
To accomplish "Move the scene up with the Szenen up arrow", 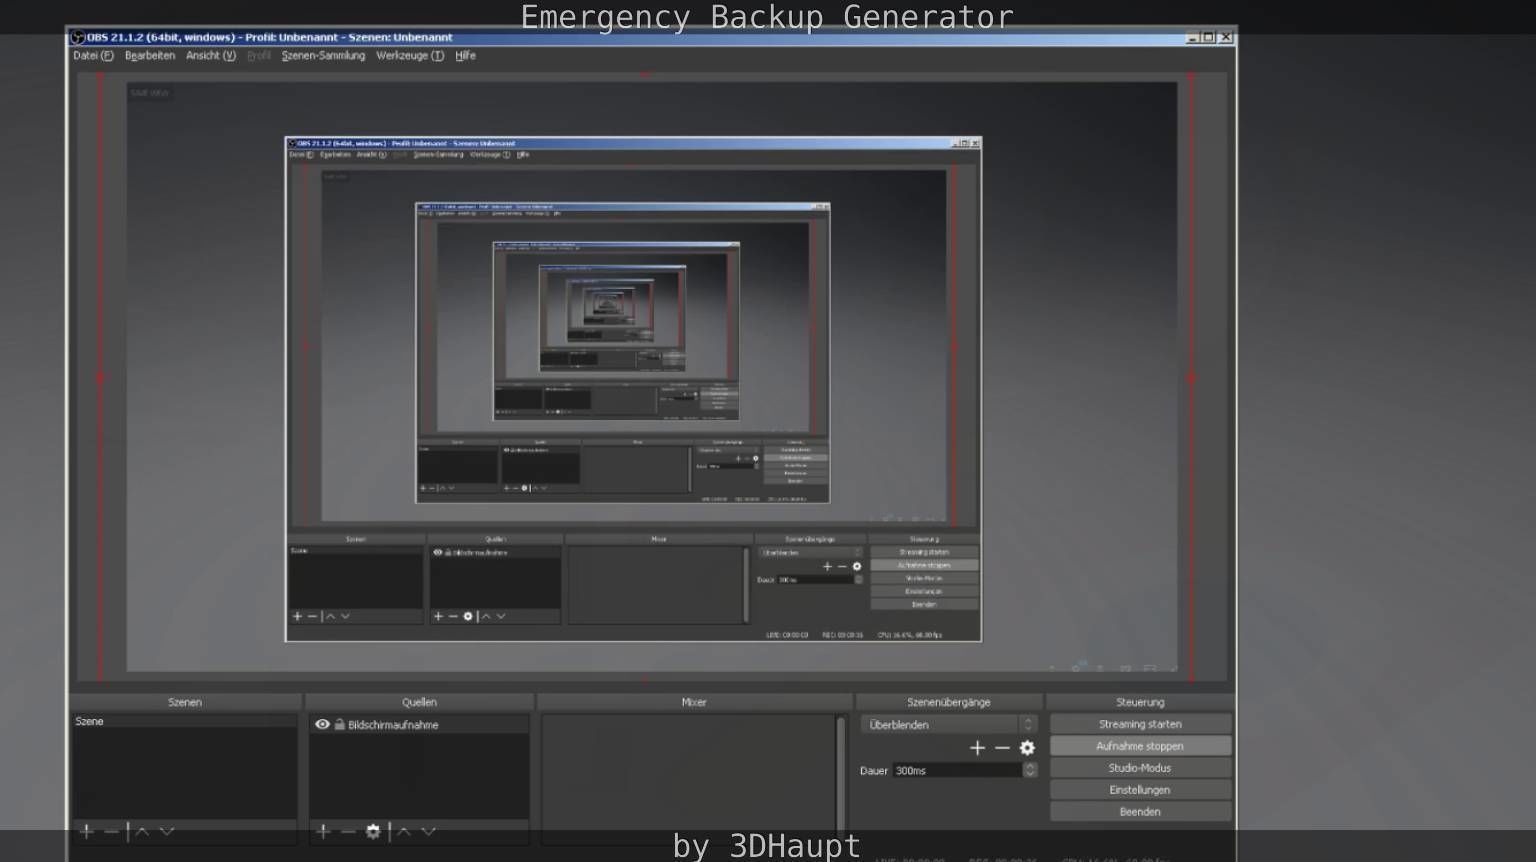I will (x=143, y=831).
